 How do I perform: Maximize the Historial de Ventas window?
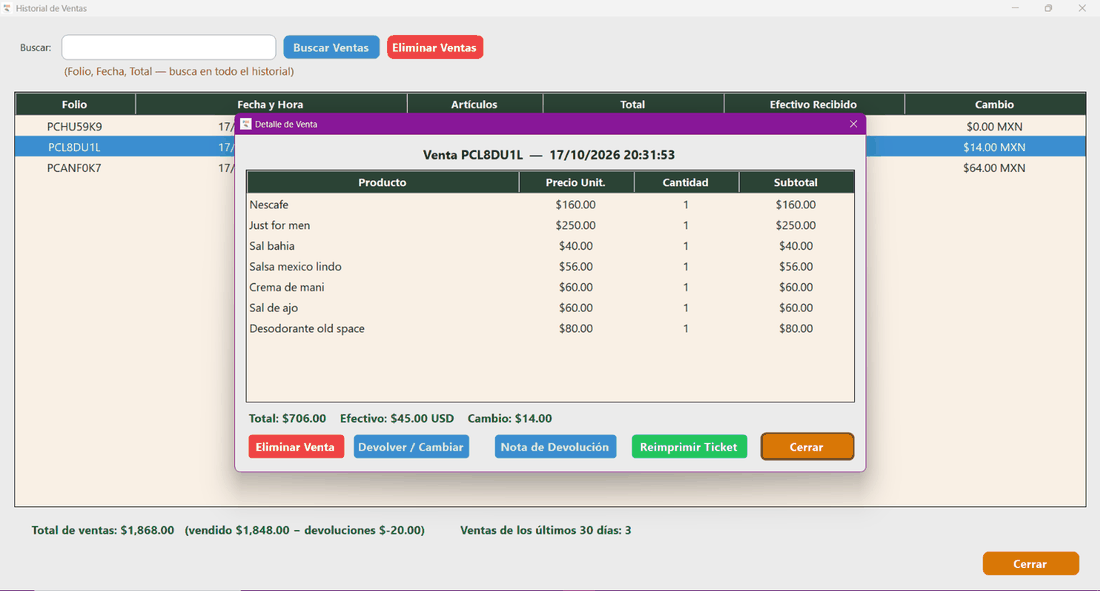point(1048,8)
